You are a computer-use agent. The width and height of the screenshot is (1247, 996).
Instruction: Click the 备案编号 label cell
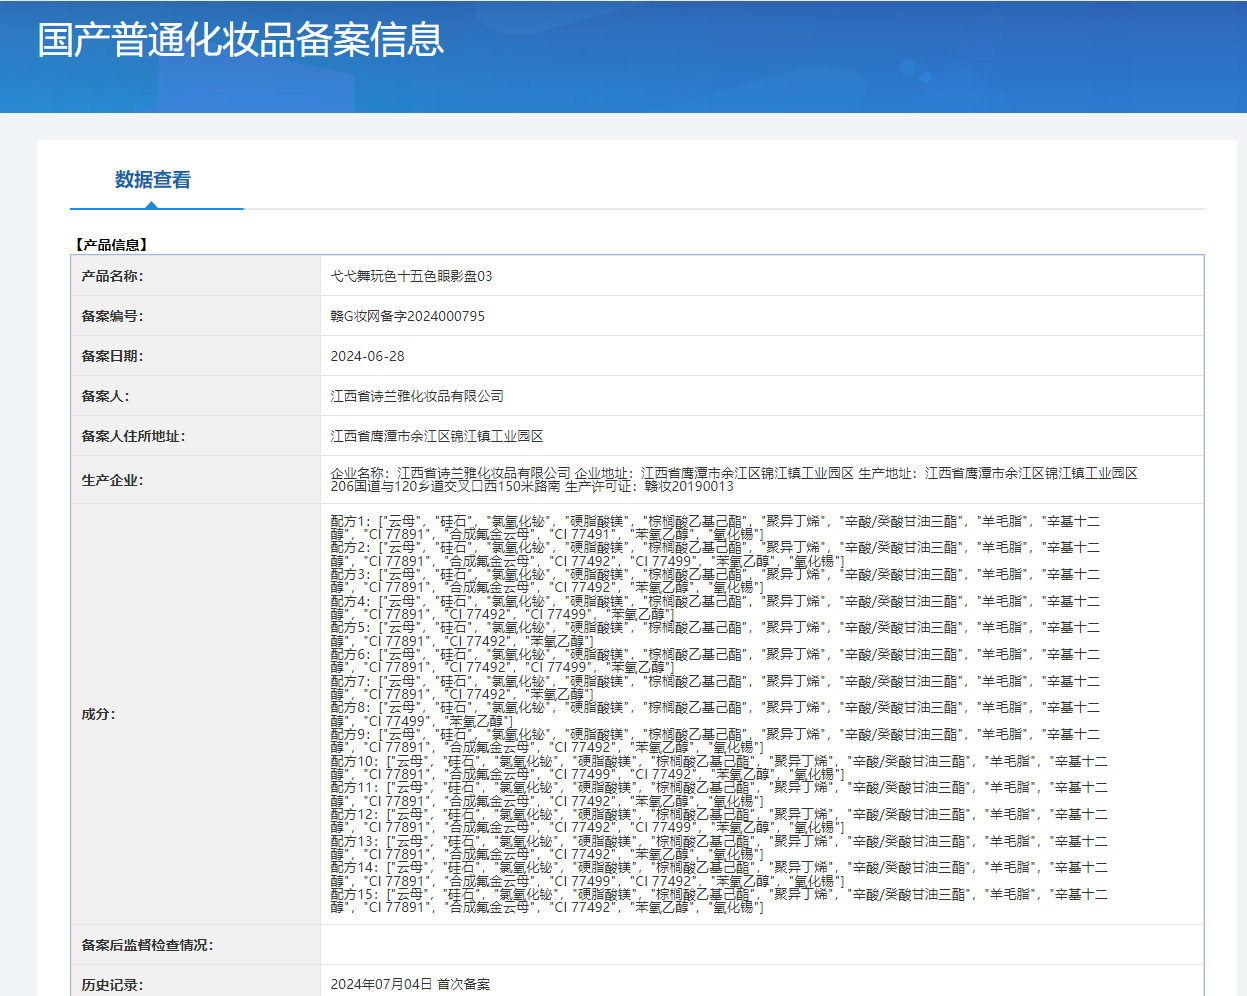click(x=195, y=316)
